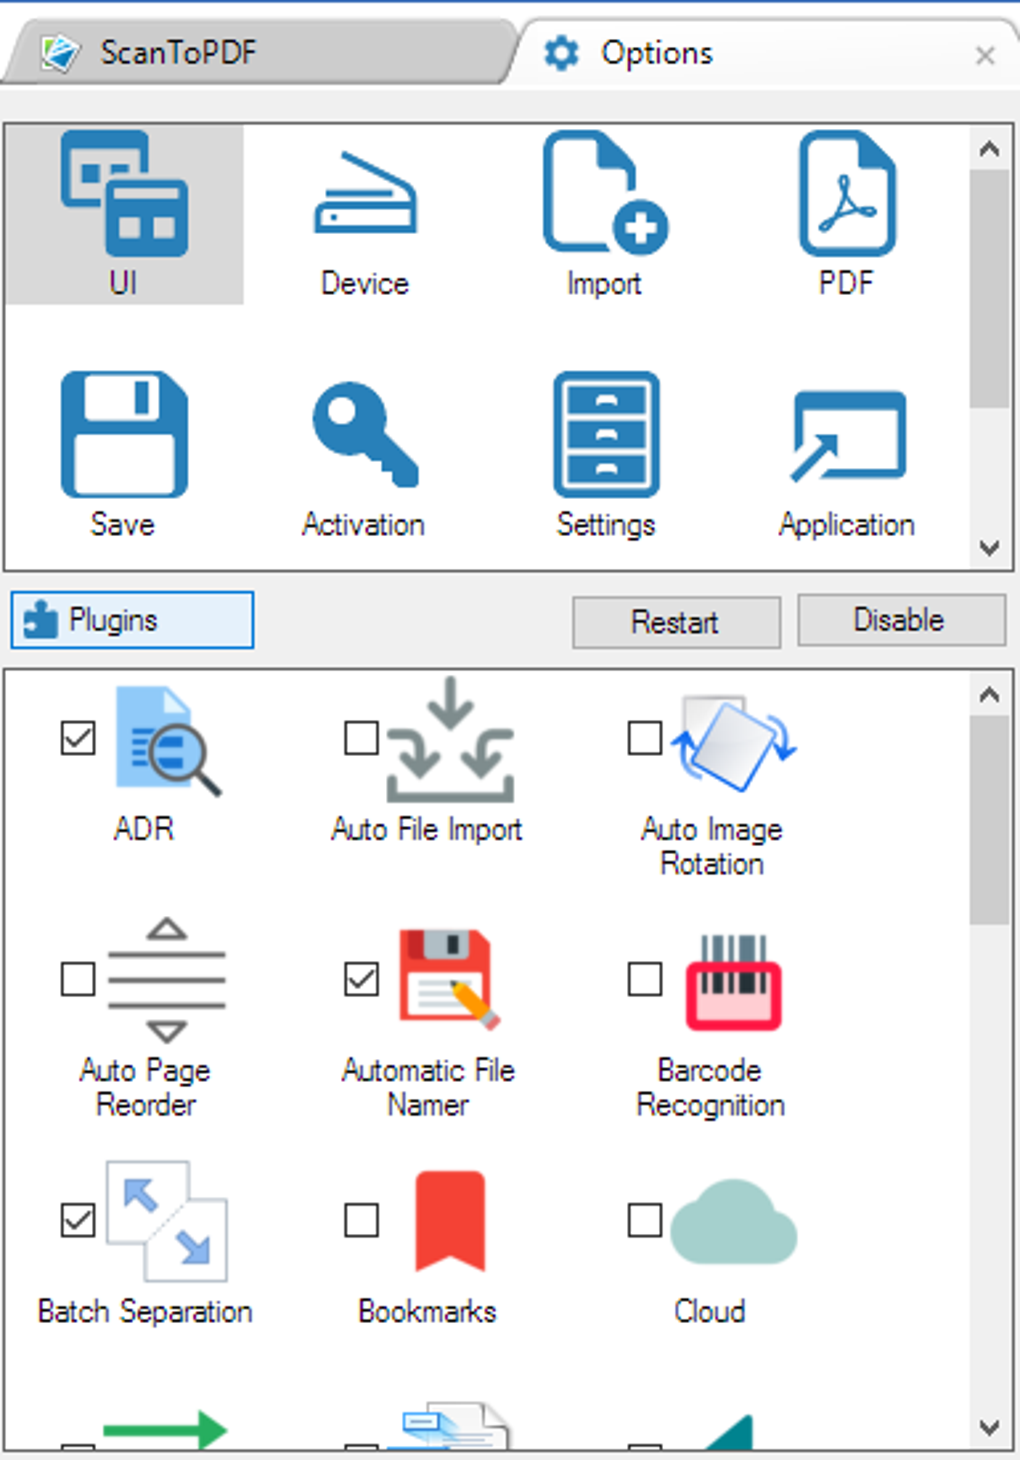Viewport: 1020px width, 1460px height.
Task: Close the Options tab
Action: tap(985, 55)
